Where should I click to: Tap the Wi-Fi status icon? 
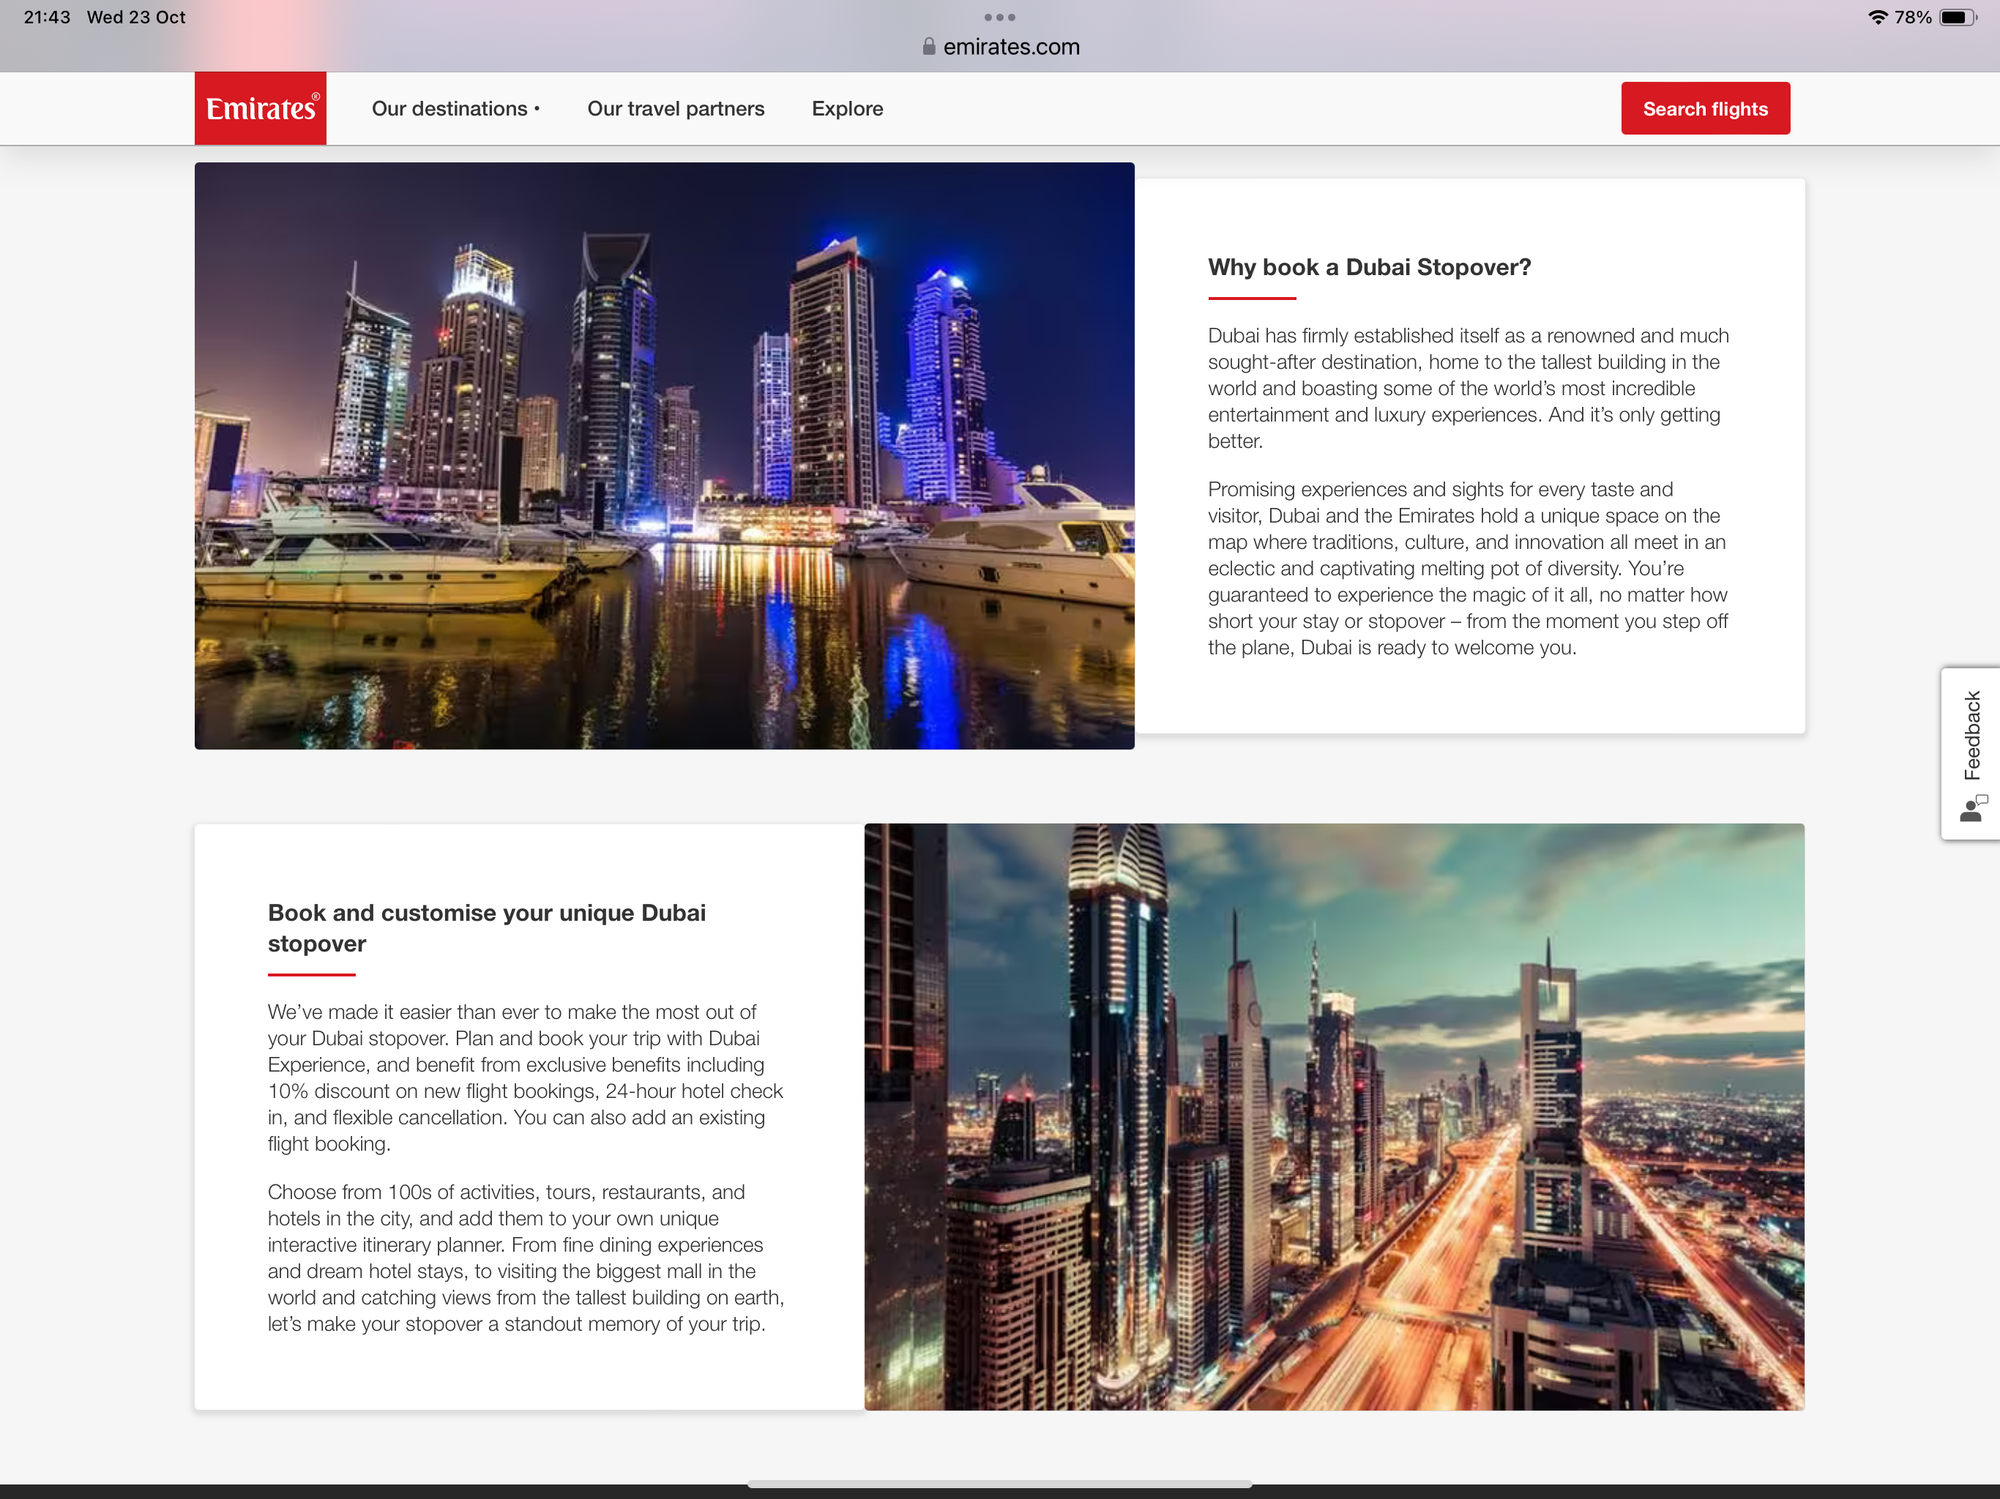[1877, 17]
